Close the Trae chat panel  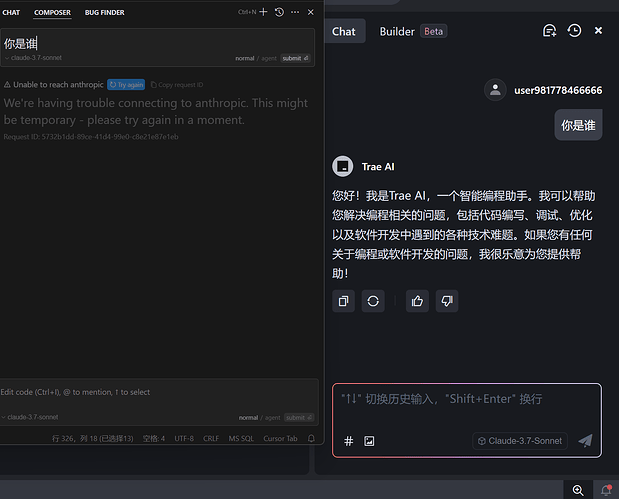[598, 30]
